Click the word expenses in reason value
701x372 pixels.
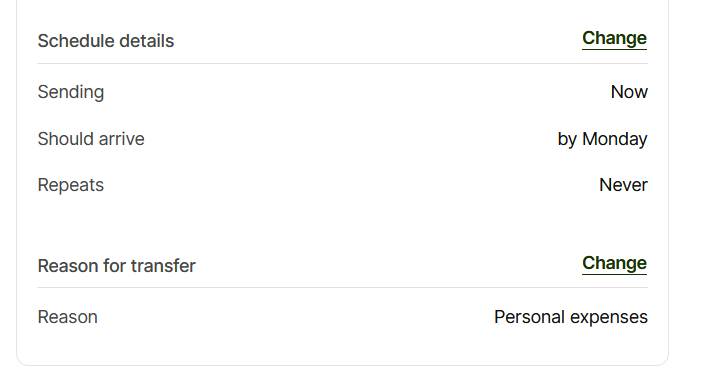click(x=609, y=318)
